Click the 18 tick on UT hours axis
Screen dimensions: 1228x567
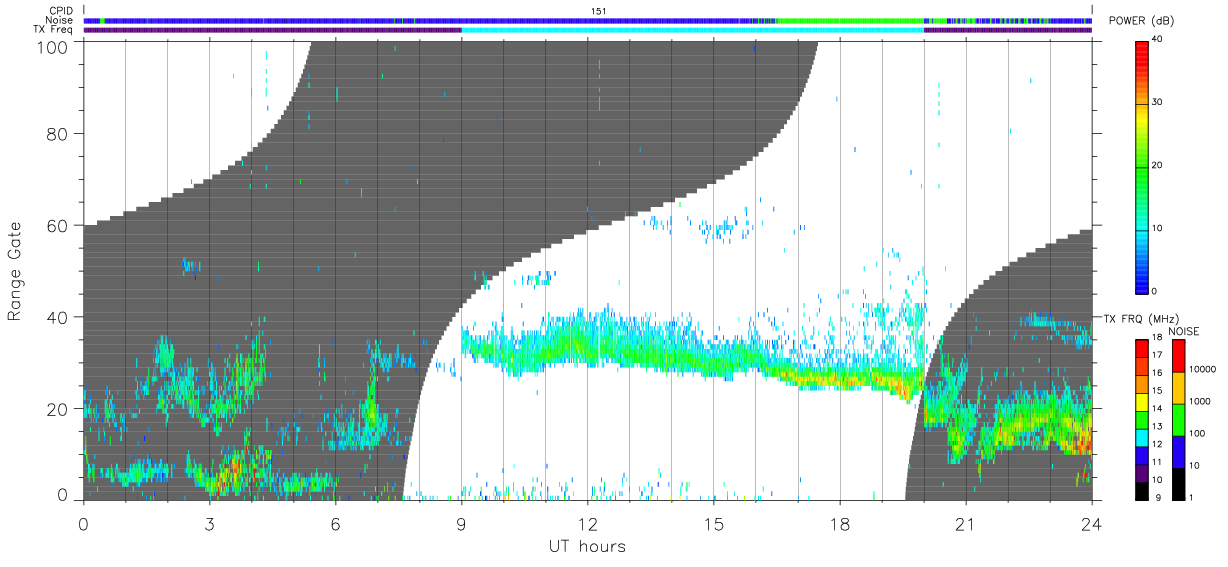pyautogui.click(x=840, y=524)
